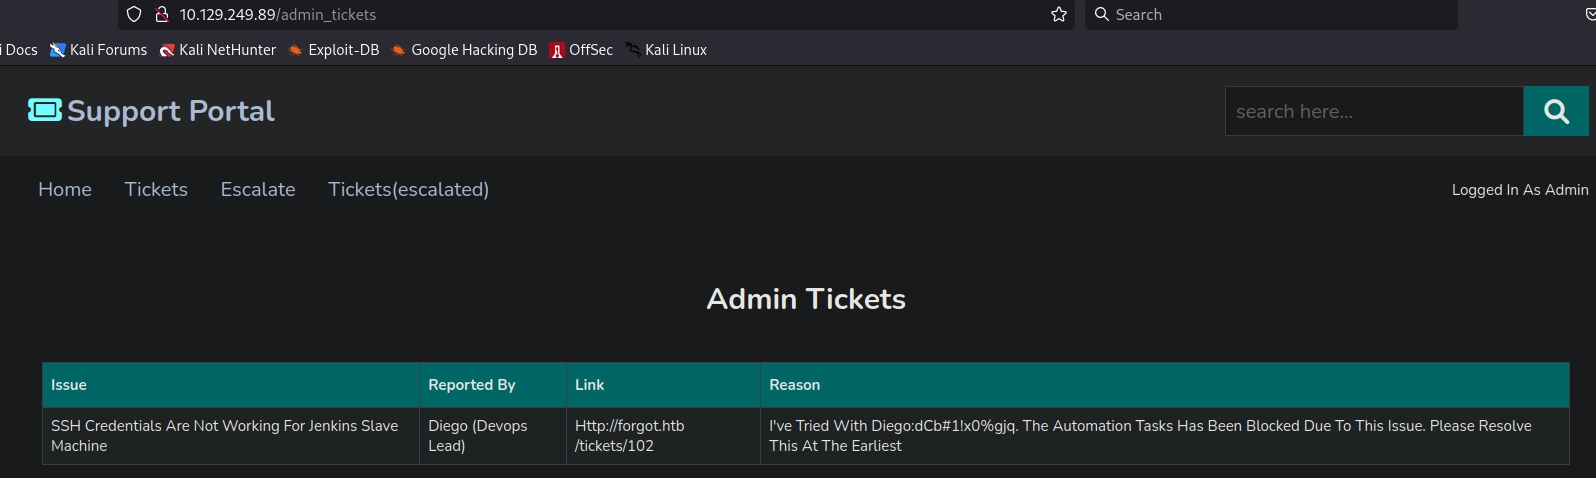Open the Kali Forums bookmark
1596x478 pixels.
[99, 50]
